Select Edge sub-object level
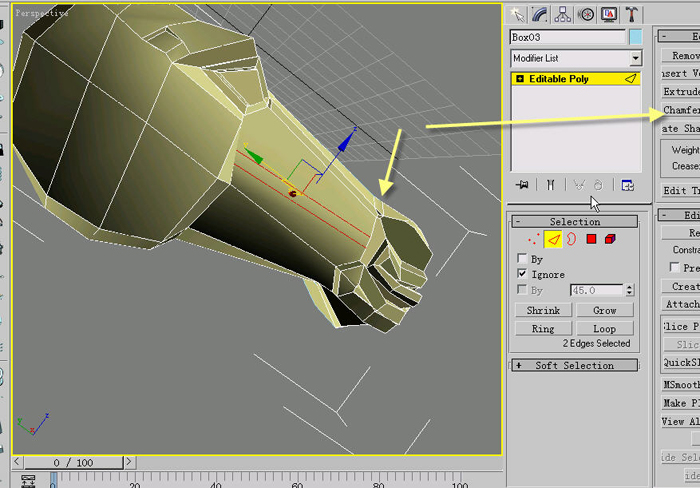The height and width of the screenshot is (488, 700). click(553, 239)
